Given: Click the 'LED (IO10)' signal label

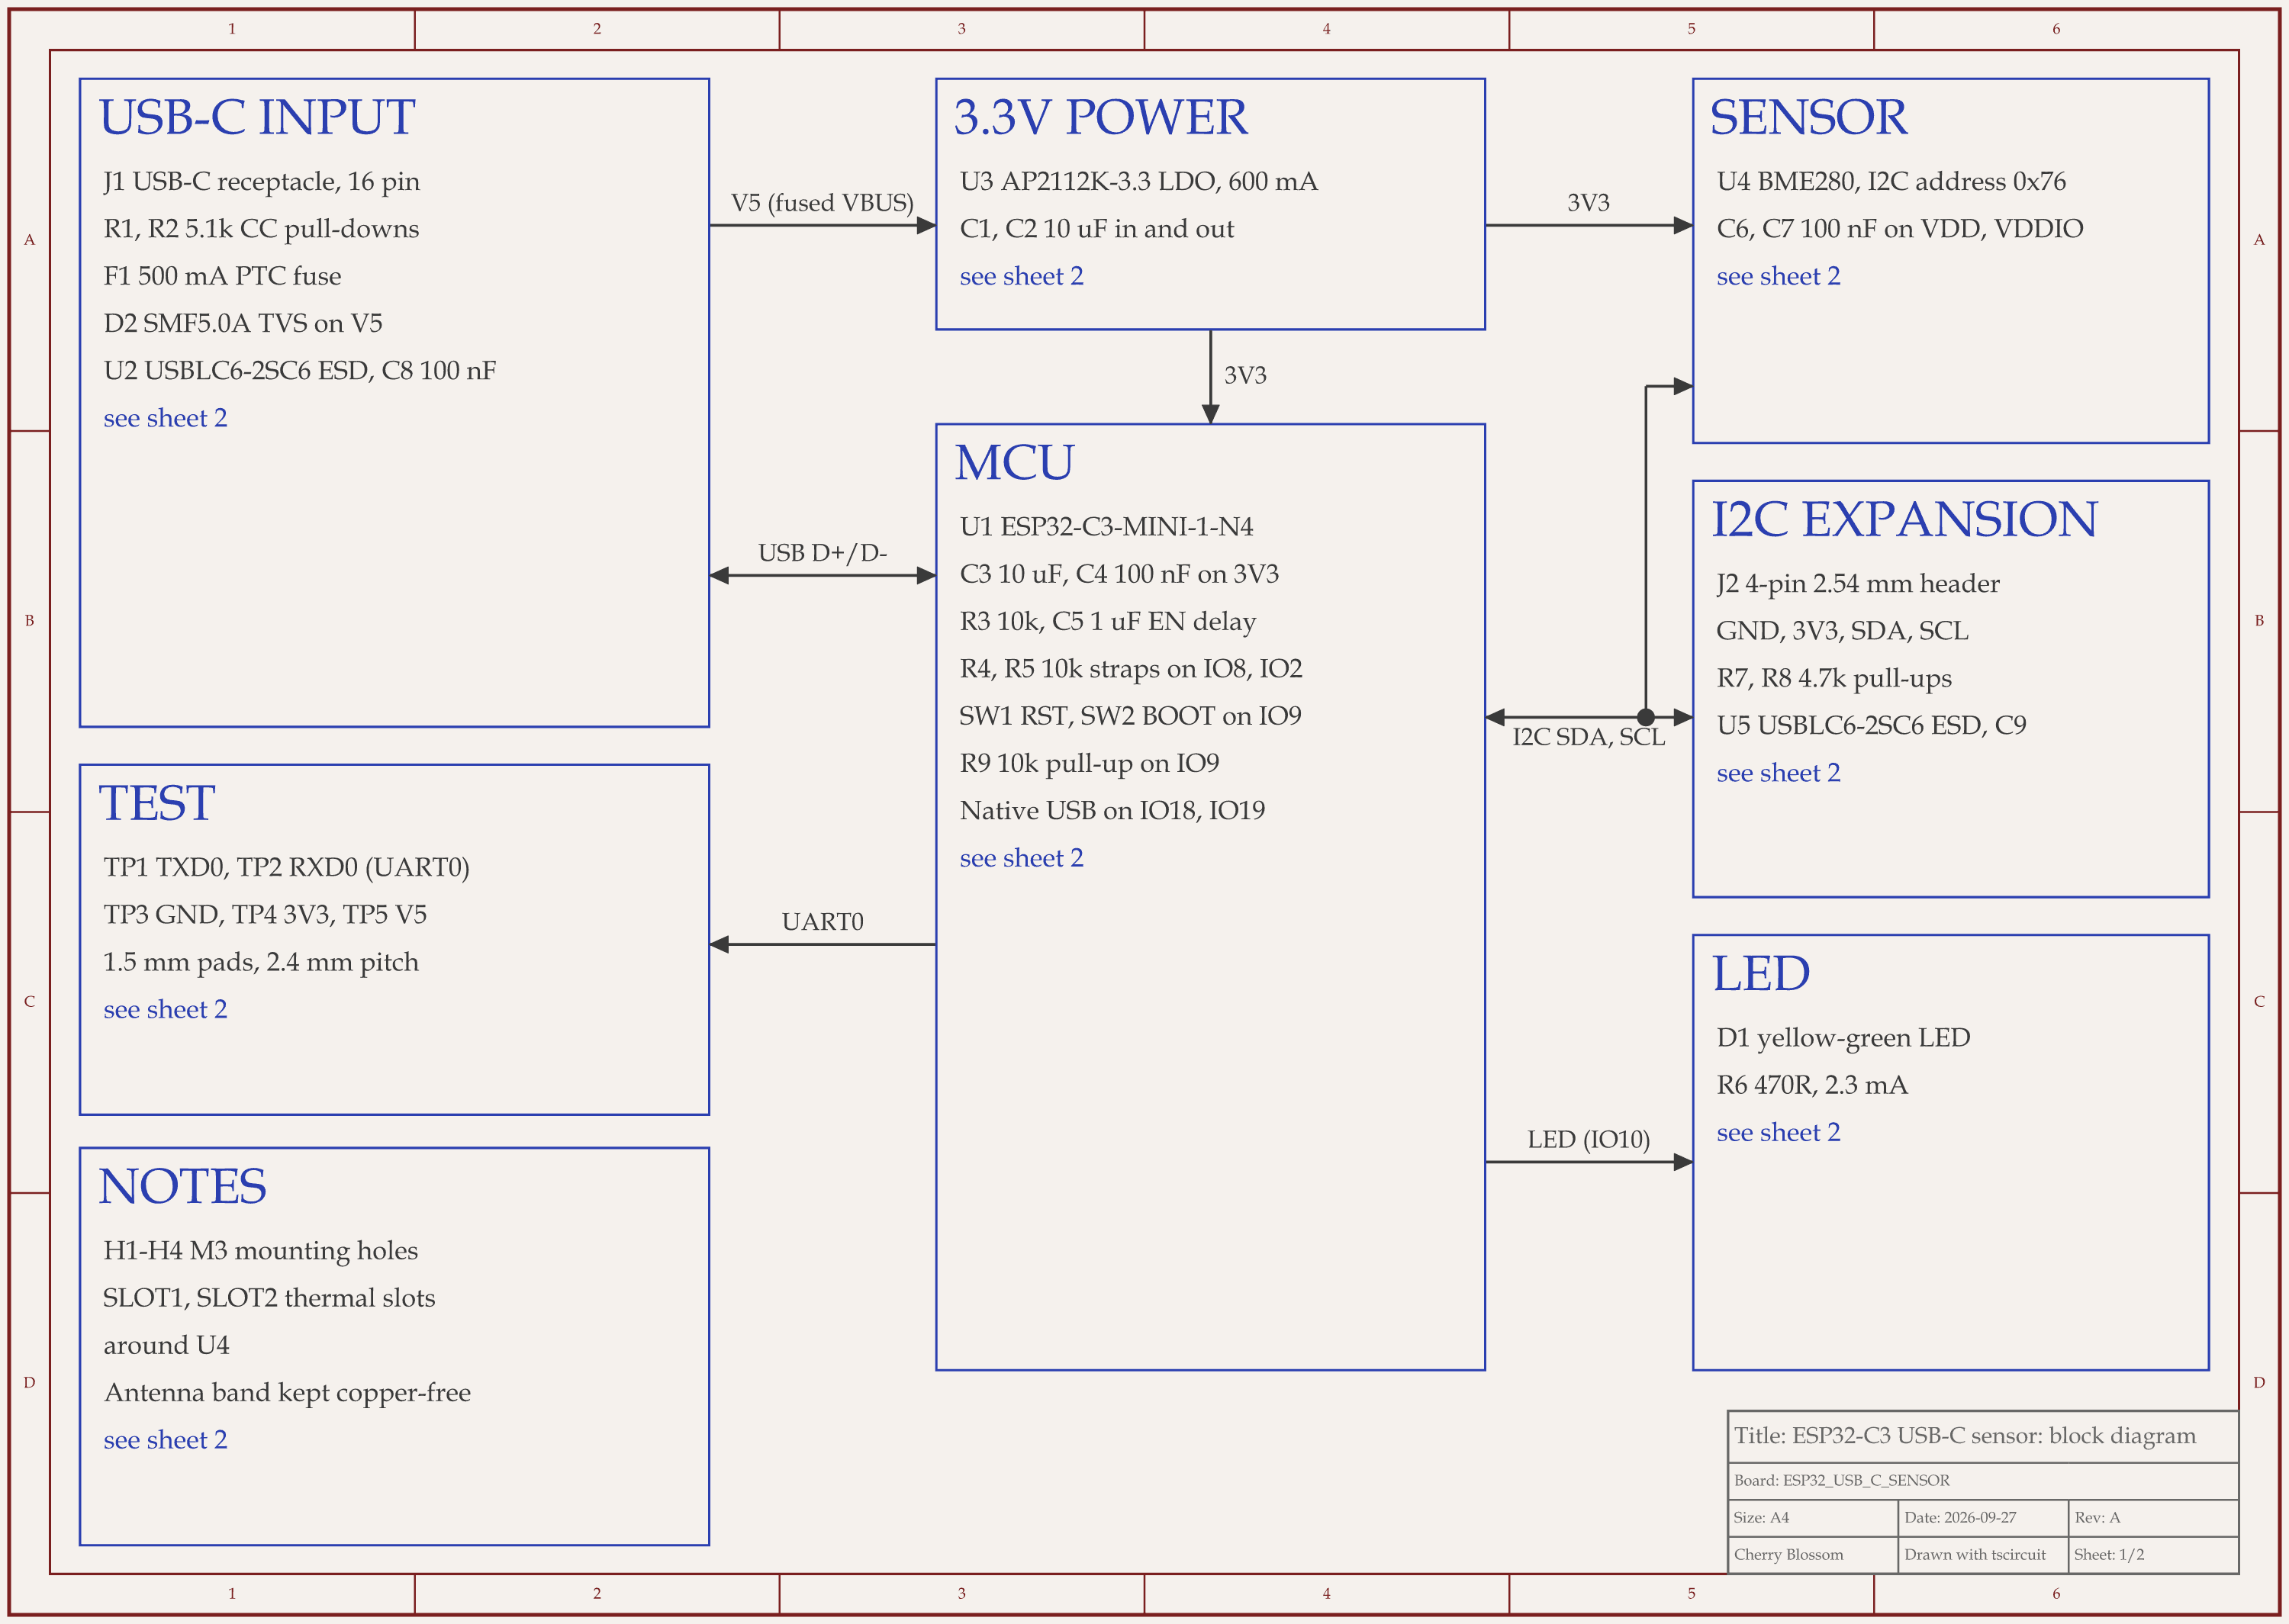Looking at the screenshot, I should pyautogui.click(x=1588, y=1139).
